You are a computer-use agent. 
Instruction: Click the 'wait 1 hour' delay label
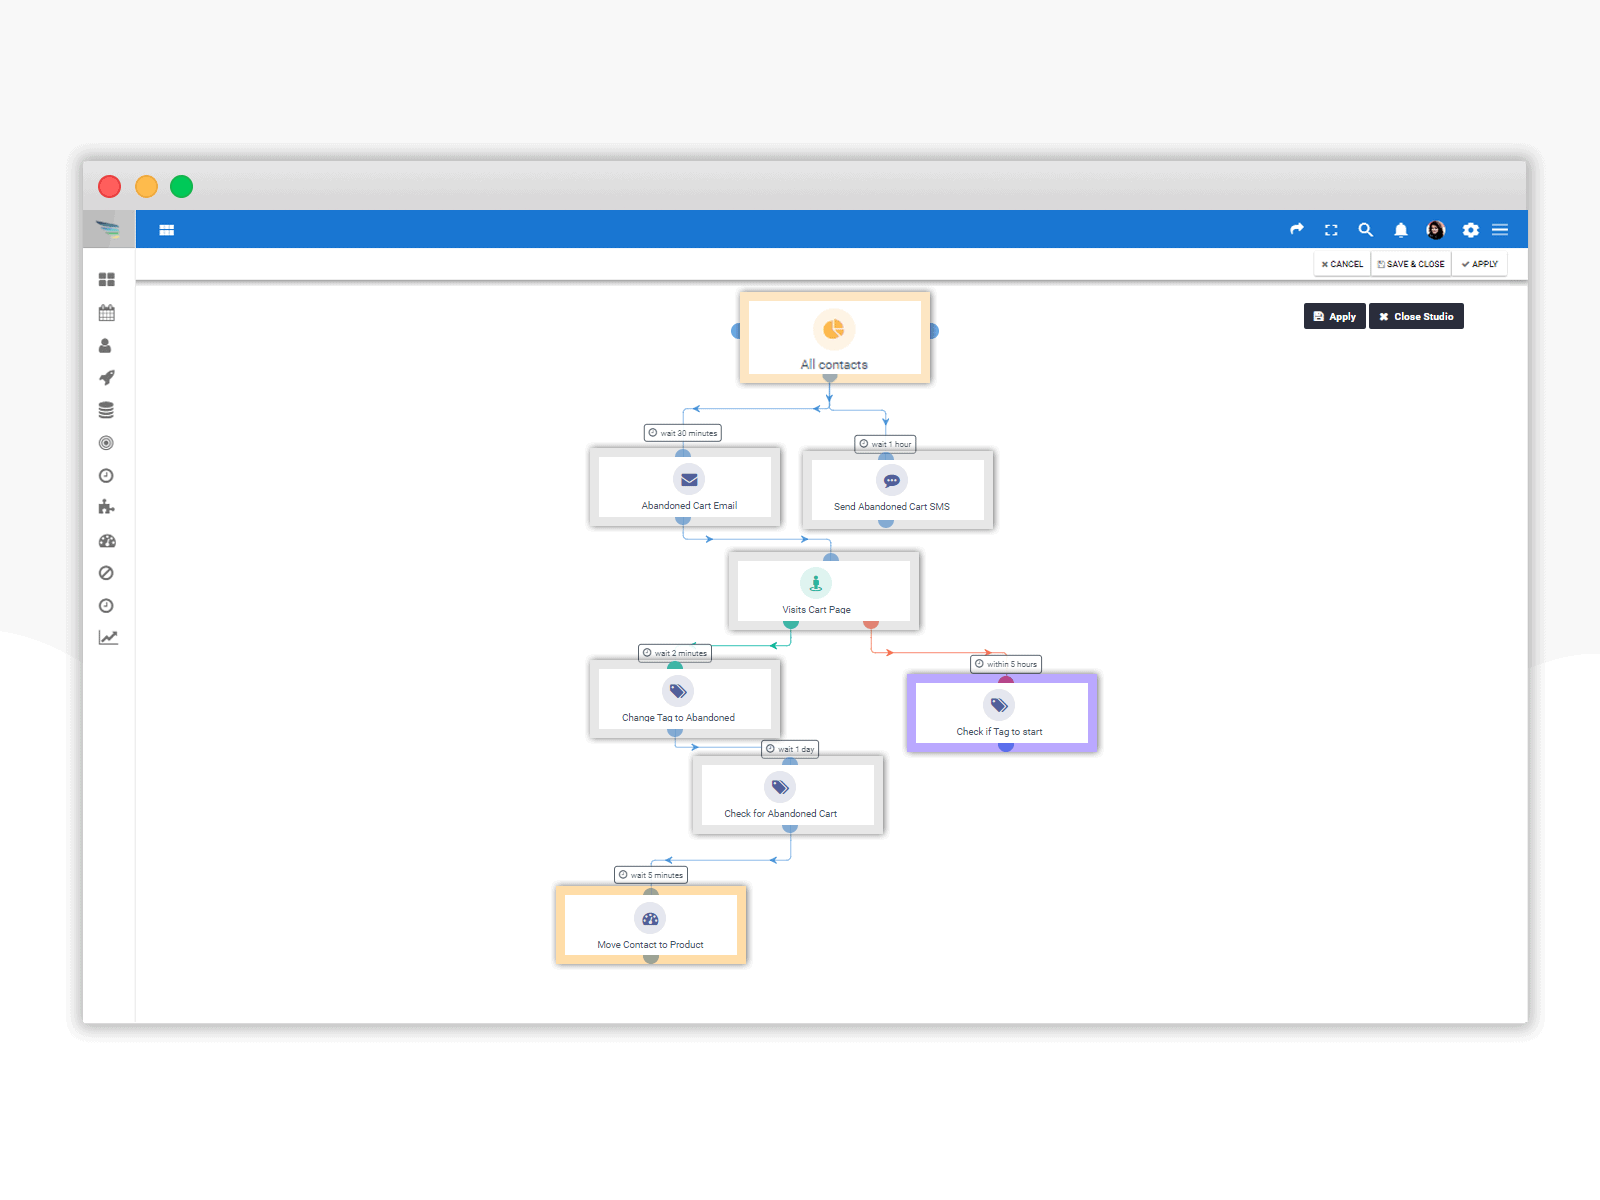click(x=885, y=444)
